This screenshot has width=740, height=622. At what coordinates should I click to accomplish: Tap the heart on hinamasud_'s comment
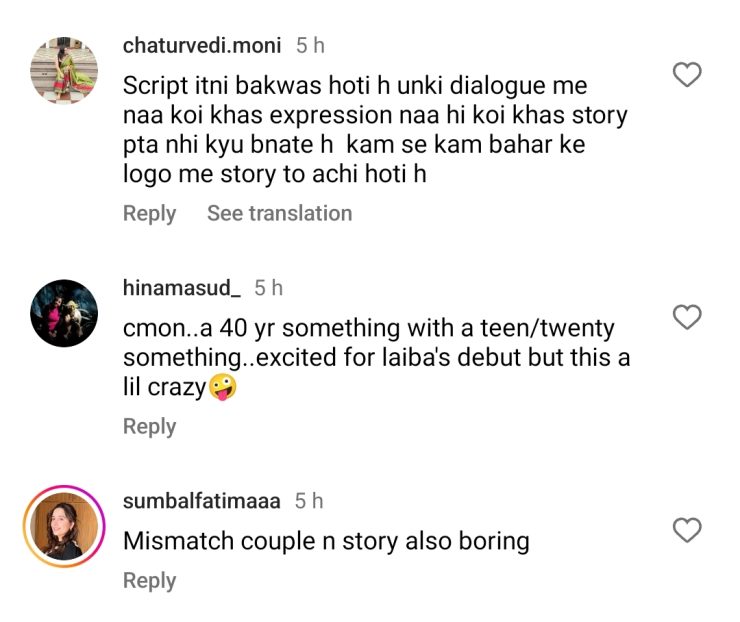pos(687,318)
